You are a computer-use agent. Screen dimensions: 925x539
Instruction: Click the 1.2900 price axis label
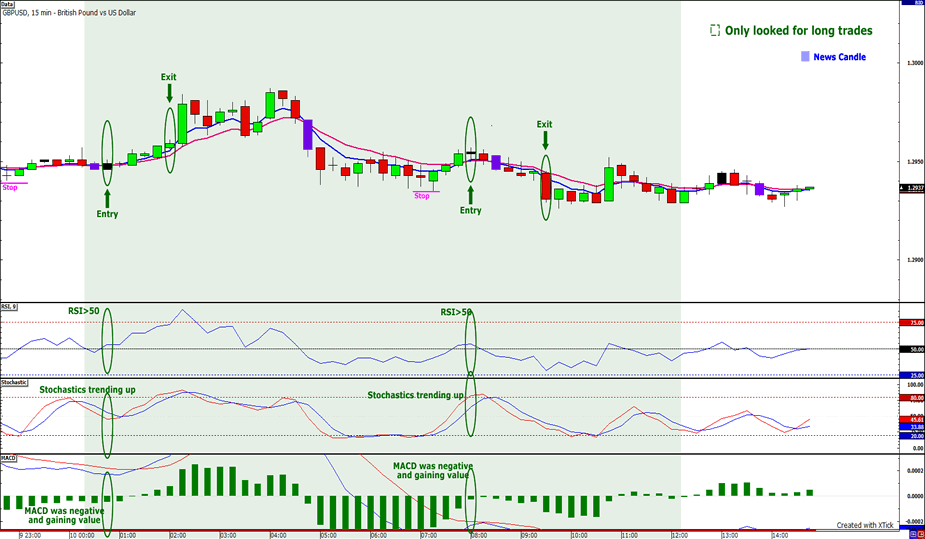913,260
